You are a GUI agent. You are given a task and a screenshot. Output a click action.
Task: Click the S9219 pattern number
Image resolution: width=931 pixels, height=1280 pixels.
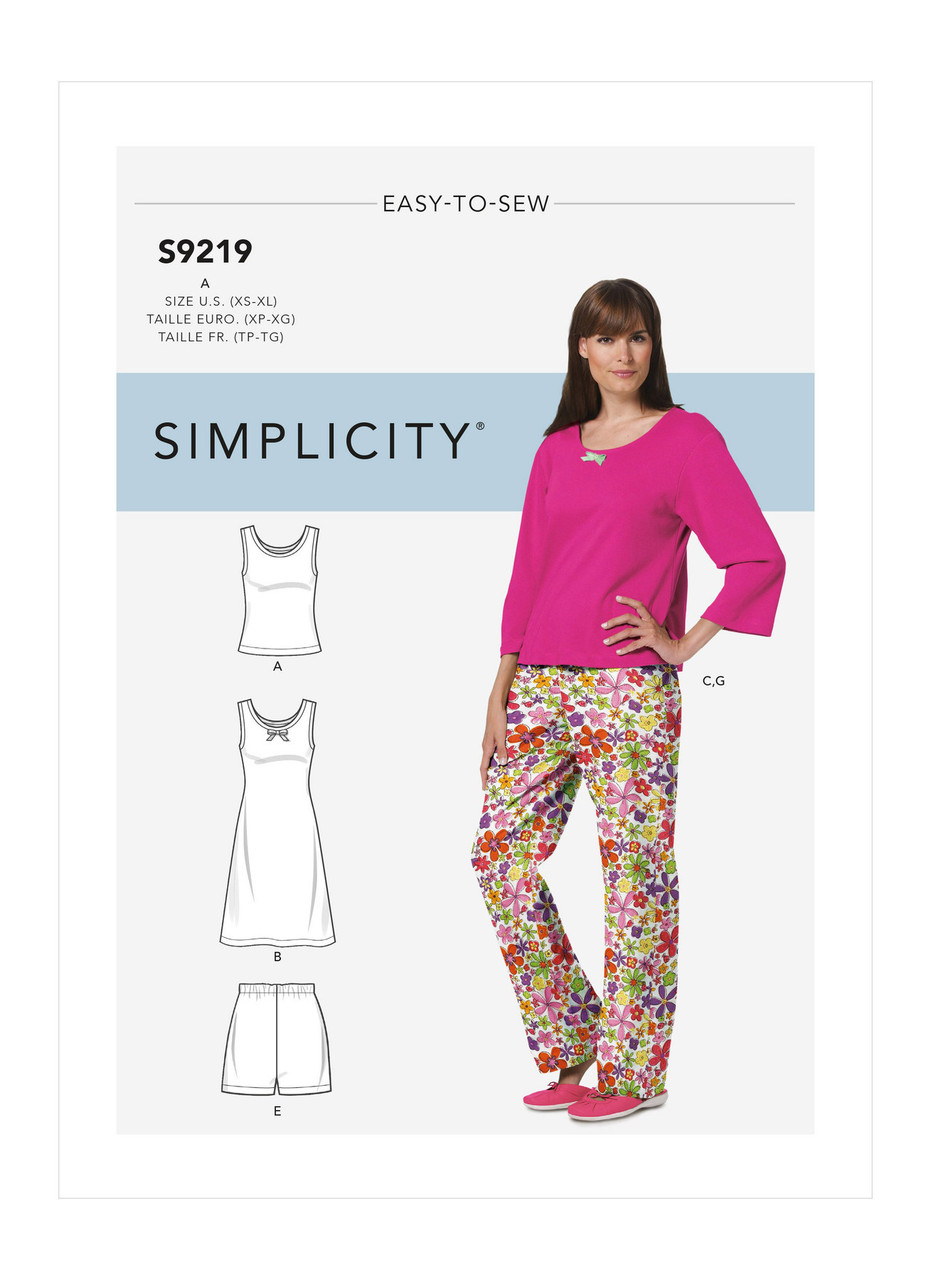pos(205,254)
